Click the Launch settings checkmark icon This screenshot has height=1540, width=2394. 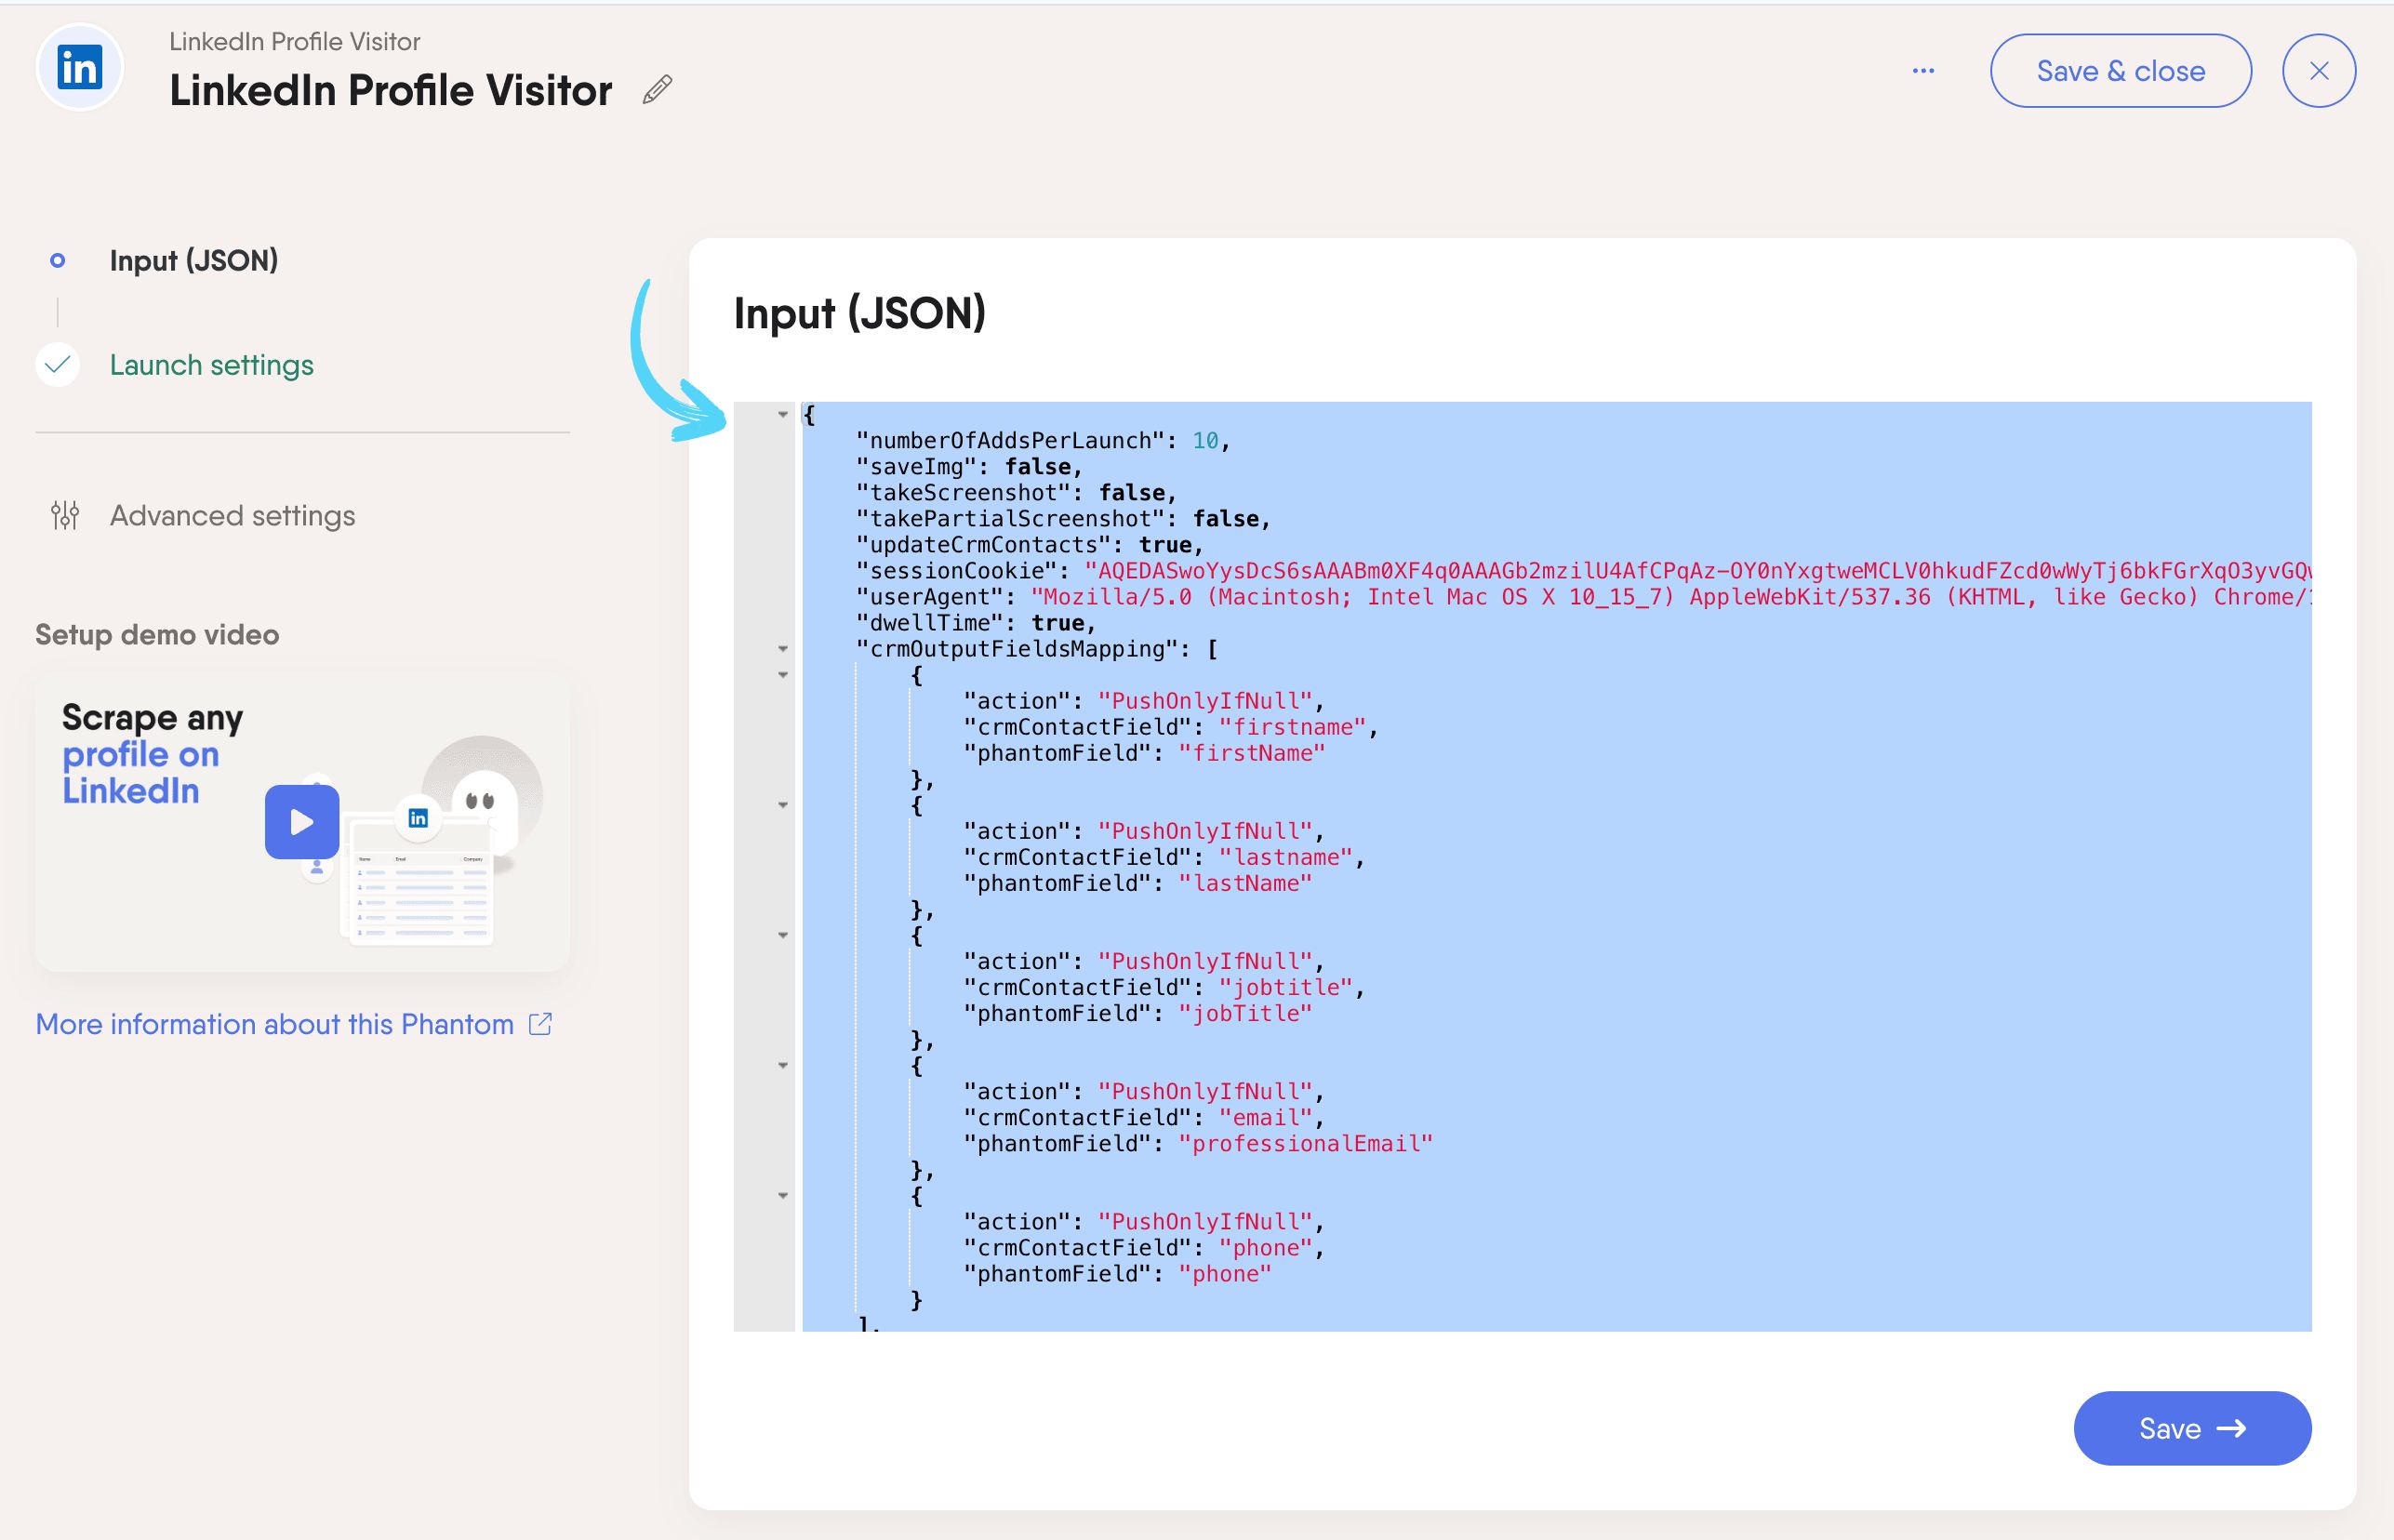coord(58,365)
